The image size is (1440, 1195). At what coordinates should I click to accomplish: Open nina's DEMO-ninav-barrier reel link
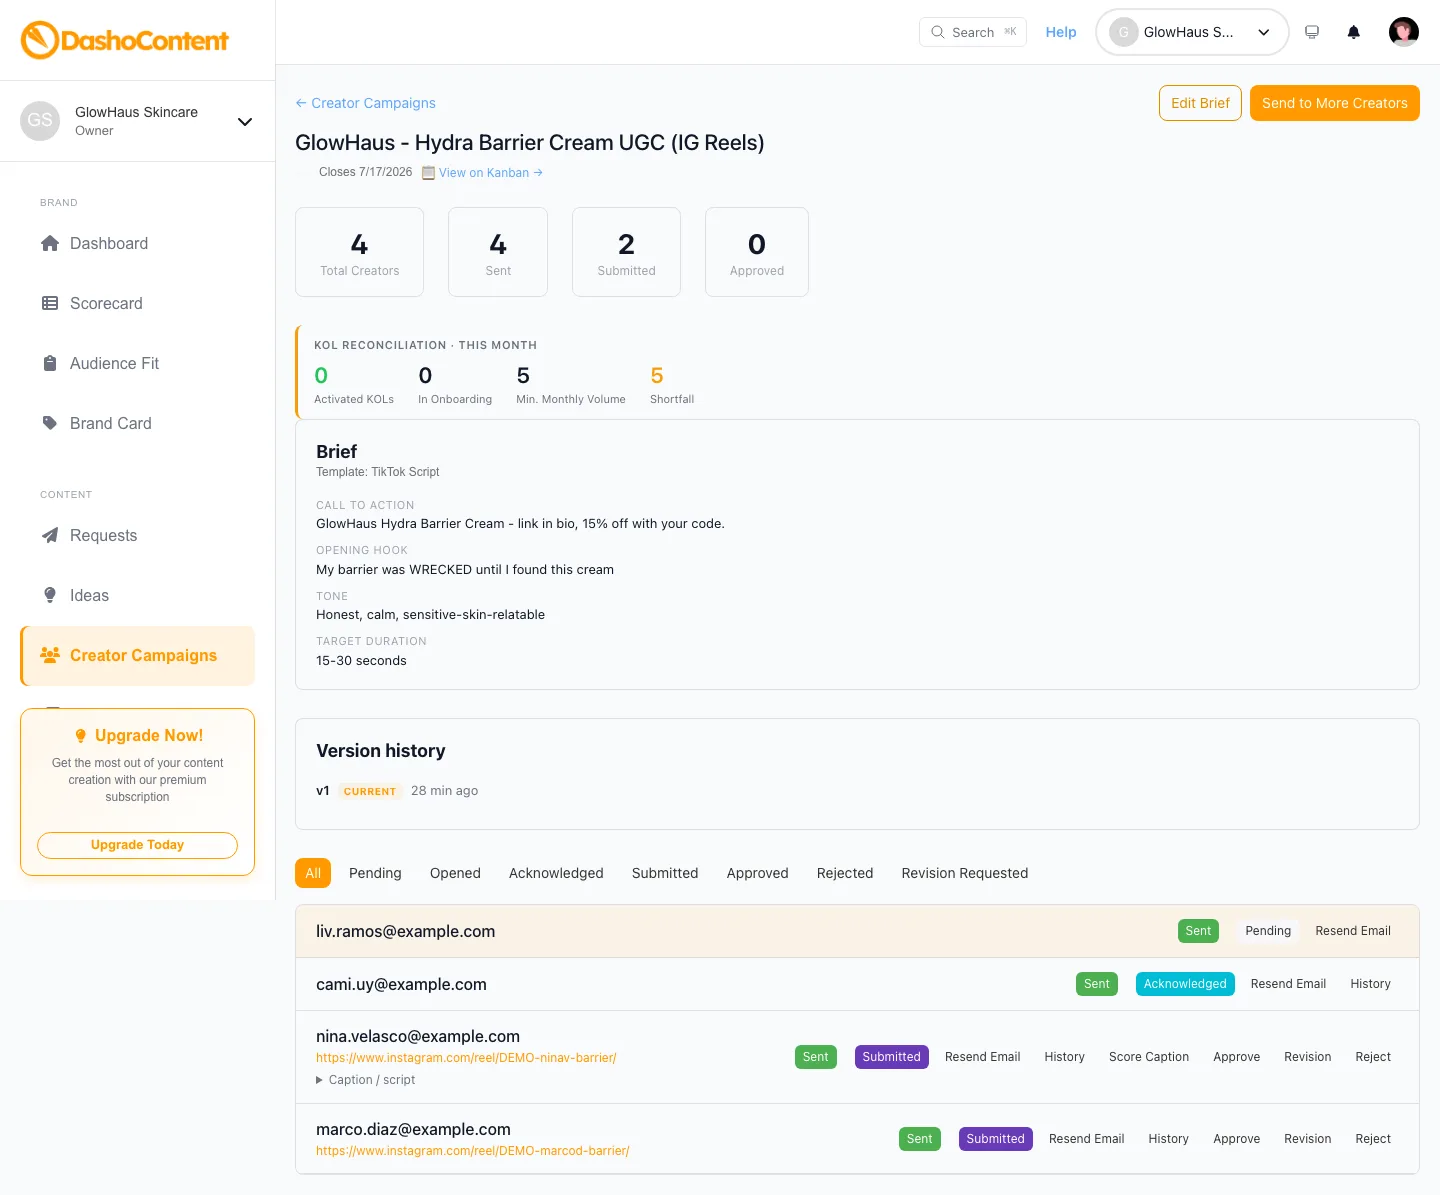pos(466,1058)
